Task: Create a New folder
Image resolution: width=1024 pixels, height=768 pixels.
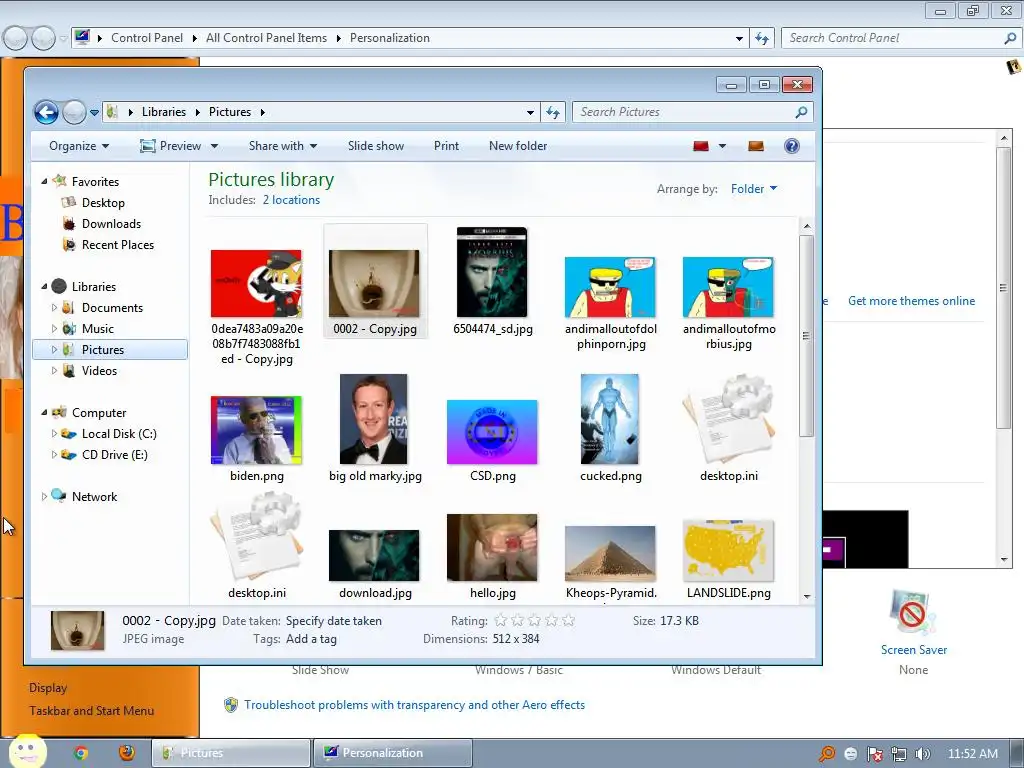Action: 518,146
